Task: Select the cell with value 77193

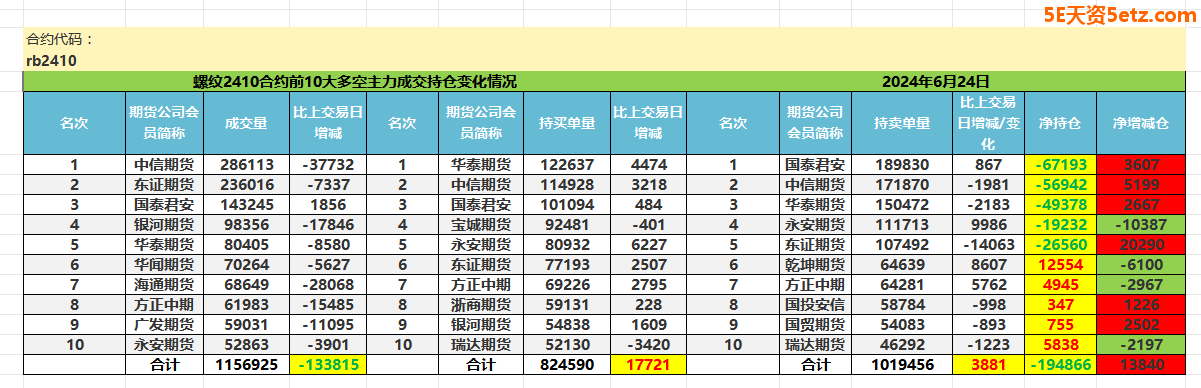Action: pos(567,264)
